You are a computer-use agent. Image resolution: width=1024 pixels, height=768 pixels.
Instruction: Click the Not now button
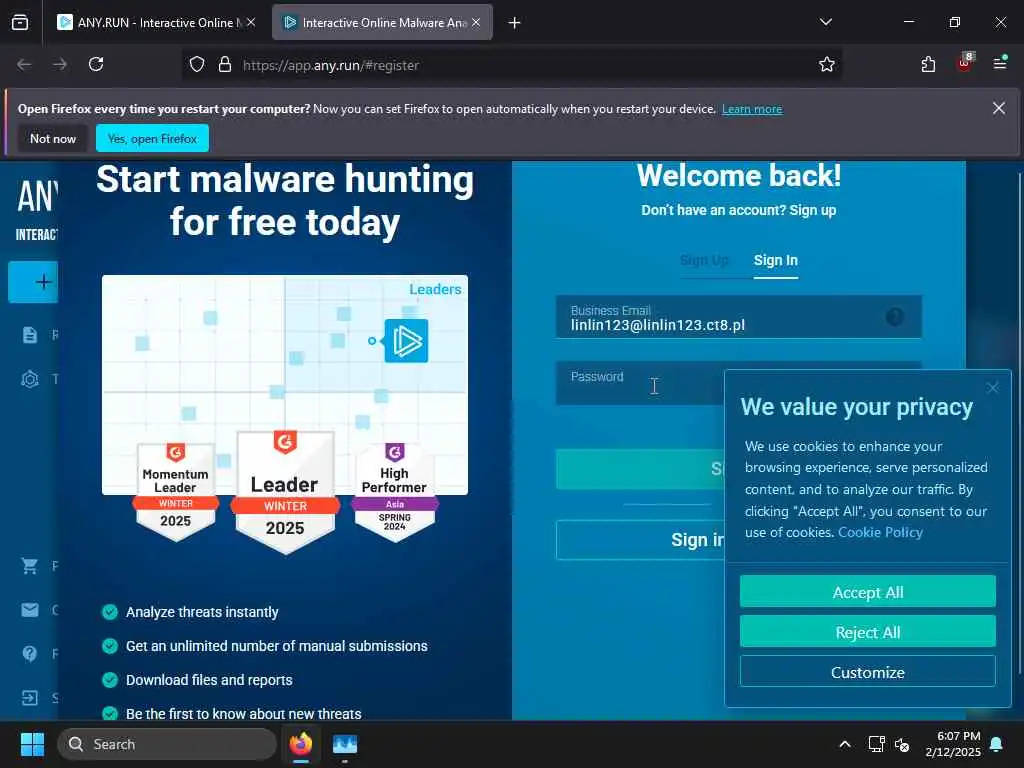tap(53, 138)
